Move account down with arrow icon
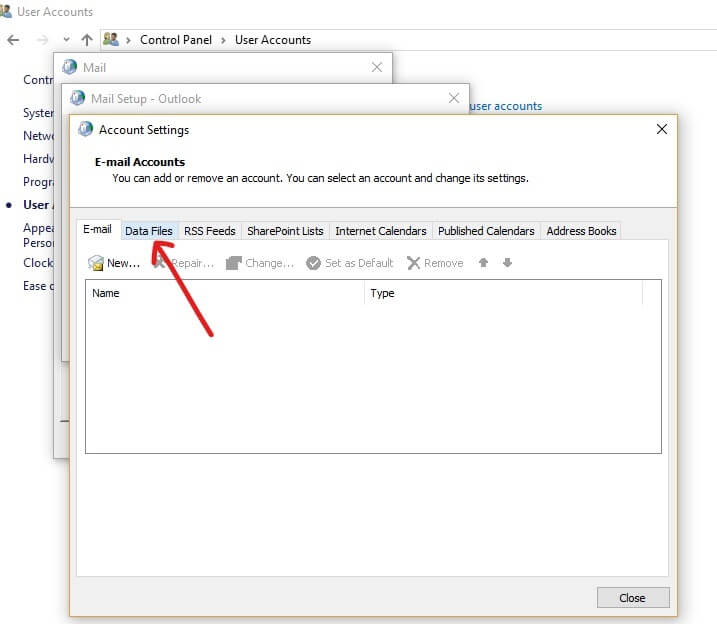 coord(507,263)
